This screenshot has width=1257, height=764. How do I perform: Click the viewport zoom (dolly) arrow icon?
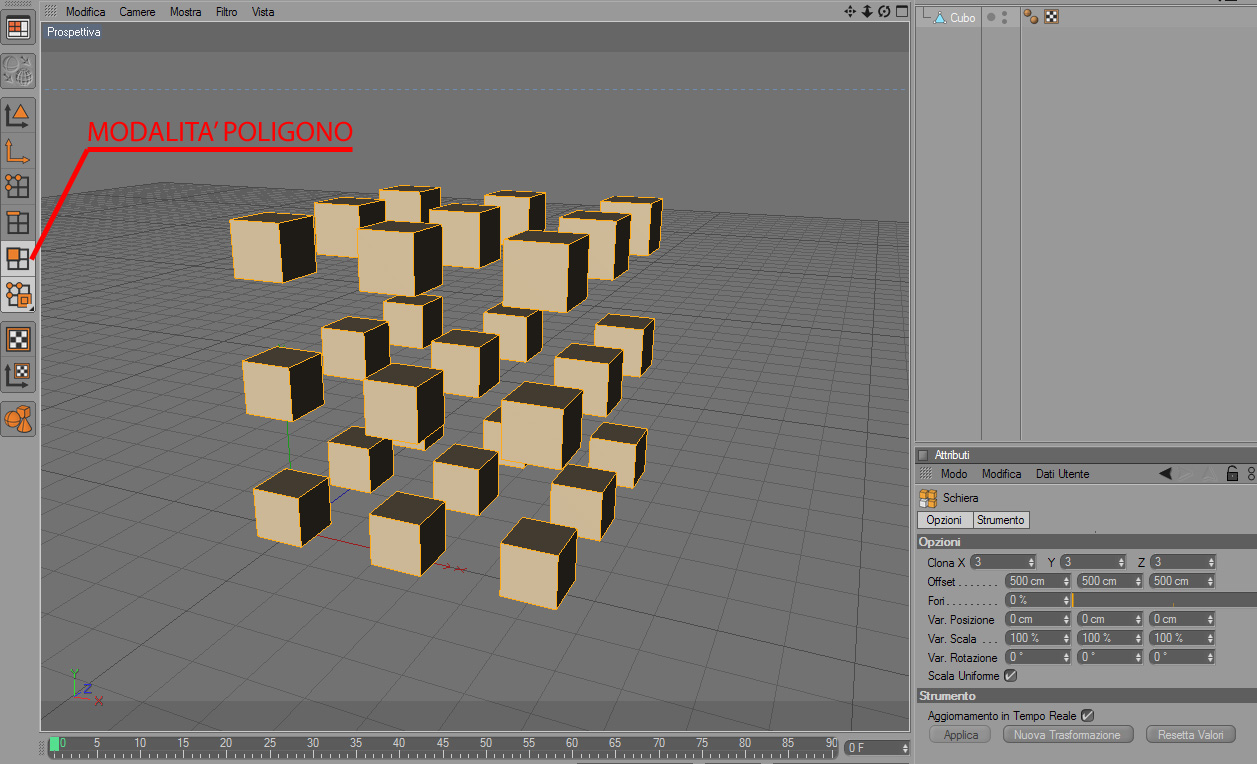[867, 11]
